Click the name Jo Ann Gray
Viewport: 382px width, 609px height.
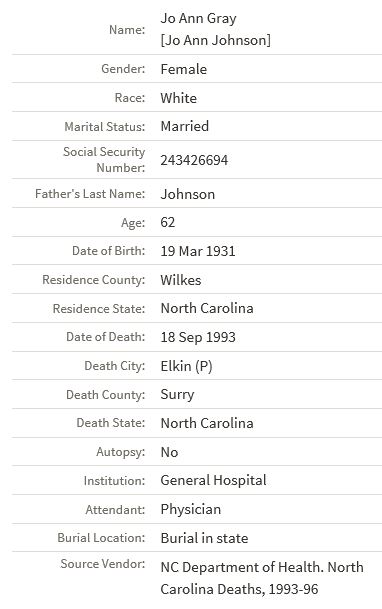[198, 19]
